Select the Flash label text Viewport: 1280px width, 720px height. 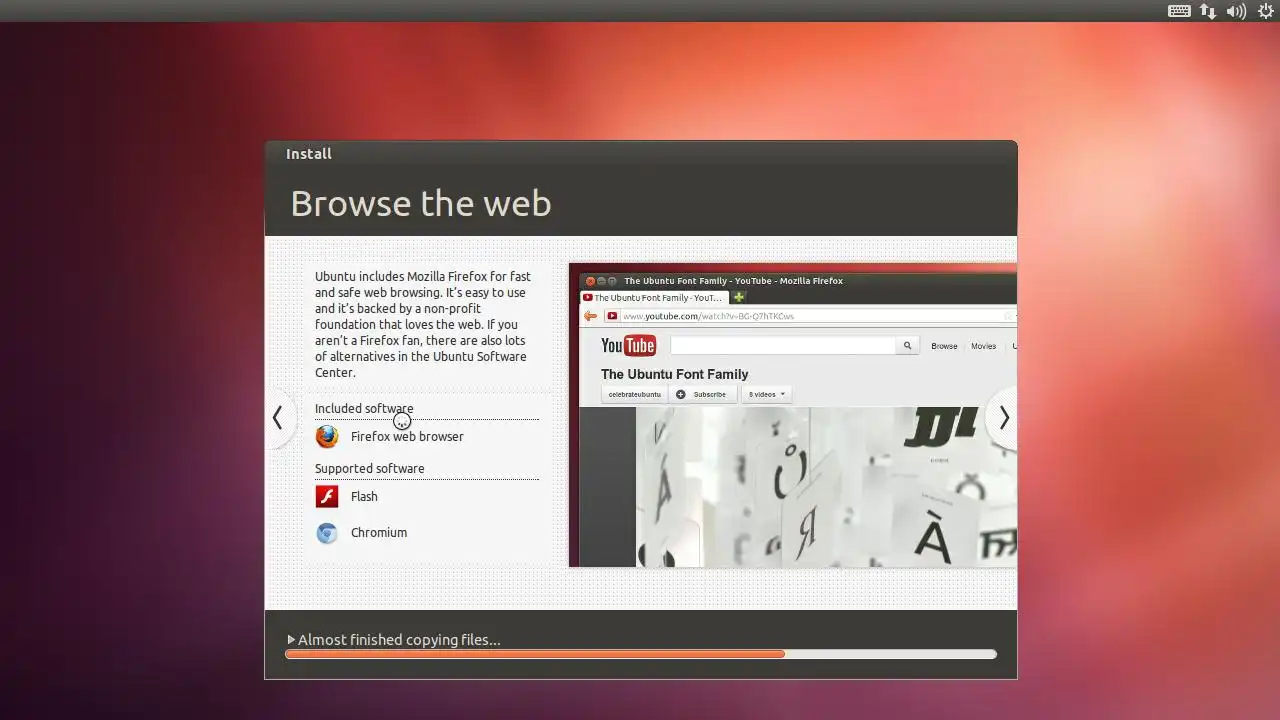[364, 497]
